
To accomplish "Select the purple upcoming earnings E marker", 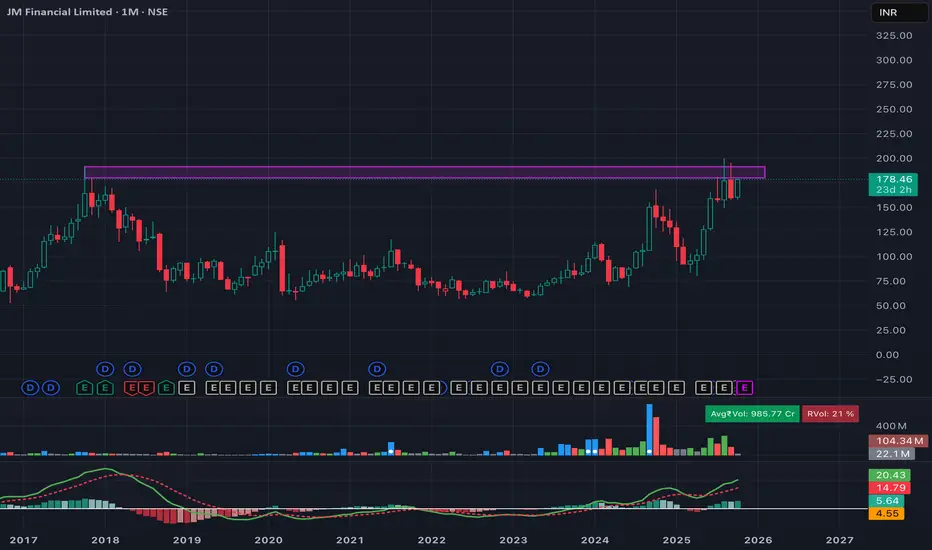I will tap(744, 388).
